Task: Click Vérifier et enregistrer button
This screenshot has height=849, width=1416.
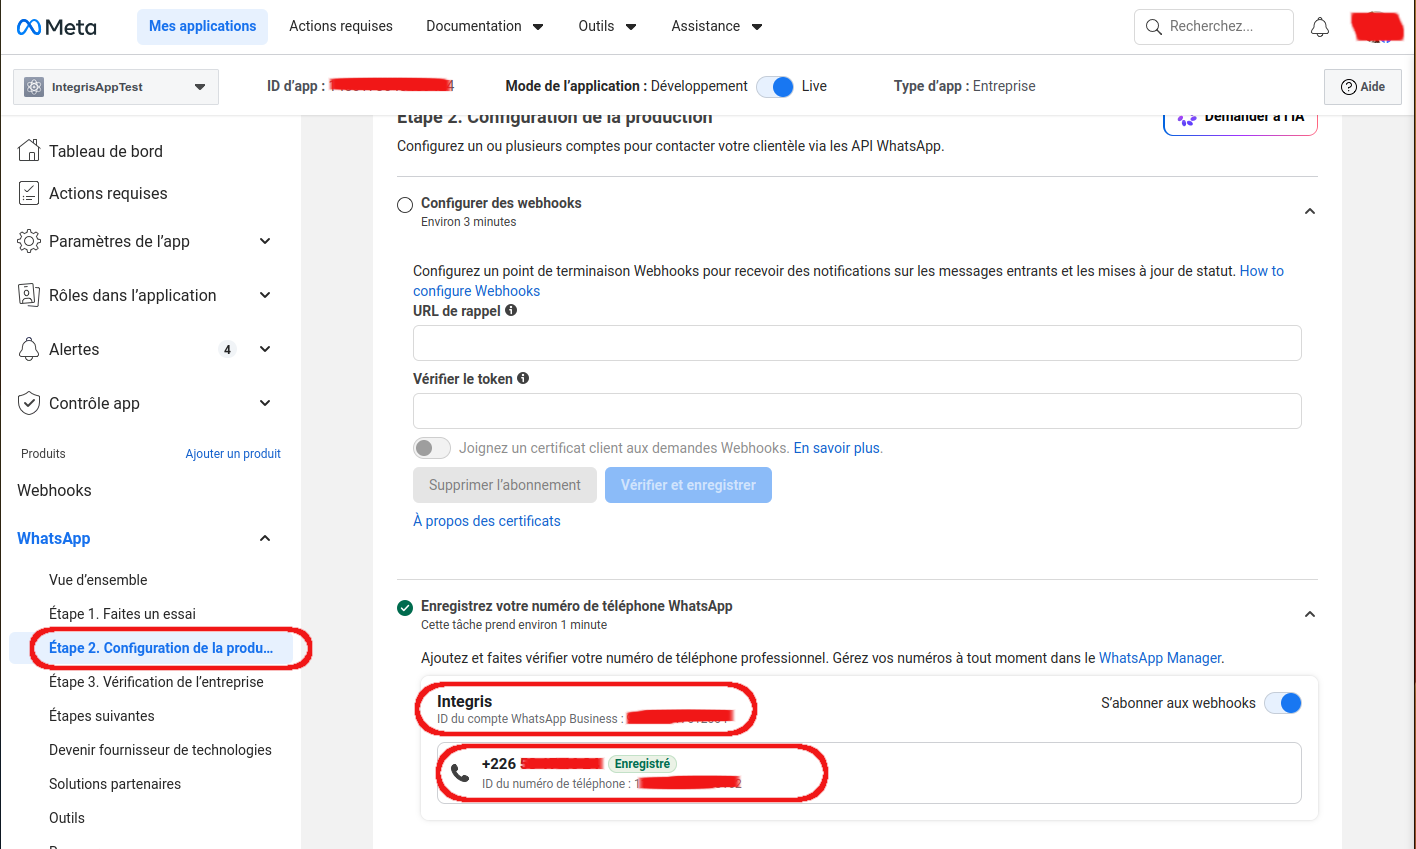Action: (688, 485)
